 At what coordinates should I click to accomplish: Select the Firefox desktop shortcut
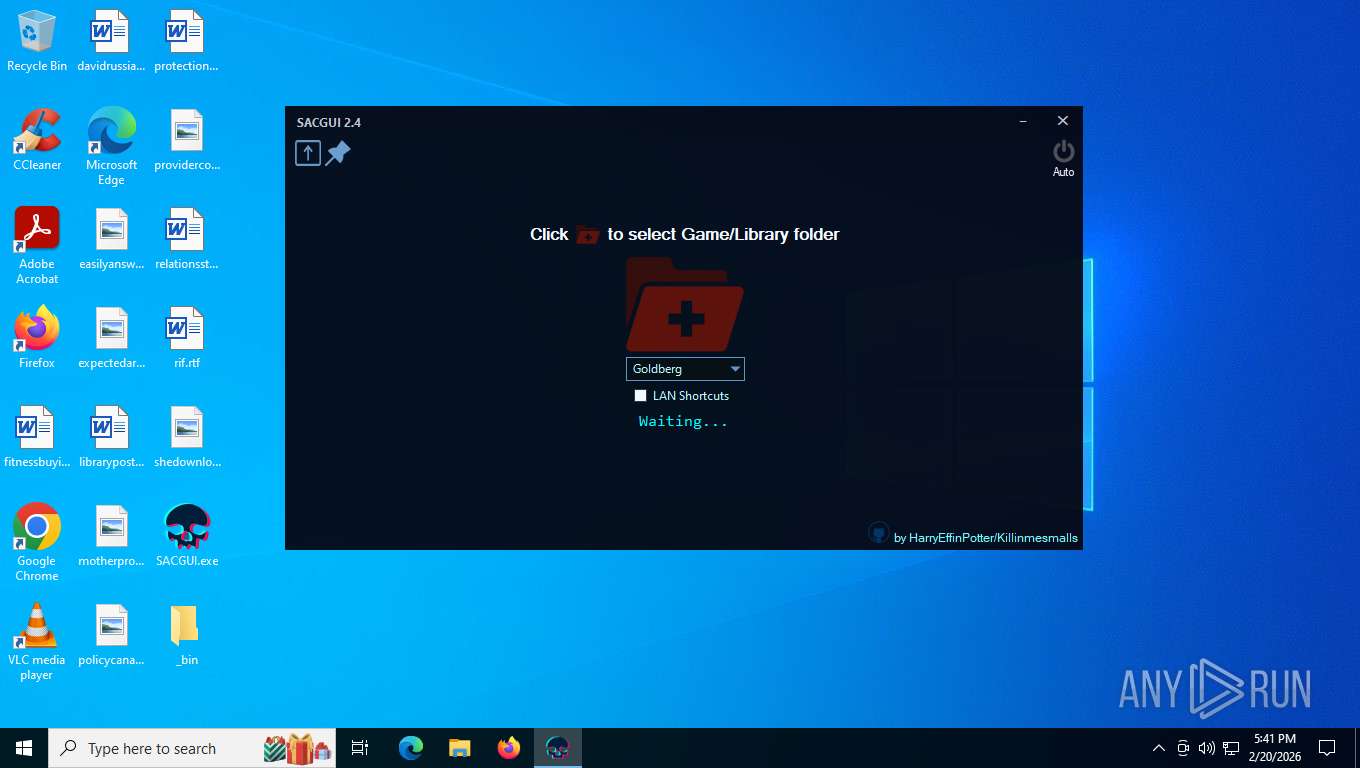pyautogui.click(x=37, y=338)
